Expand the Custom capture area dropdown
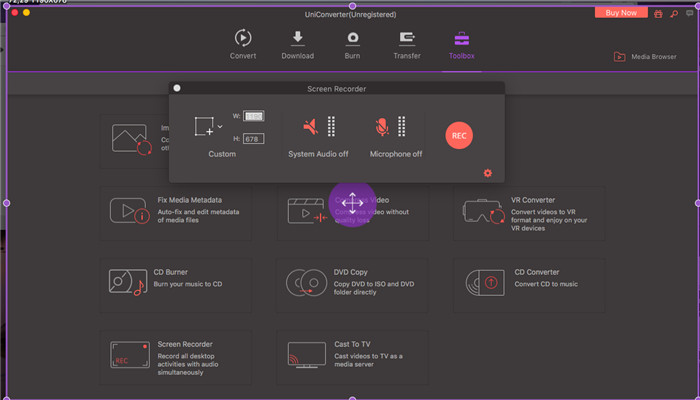 coord(220,127)
